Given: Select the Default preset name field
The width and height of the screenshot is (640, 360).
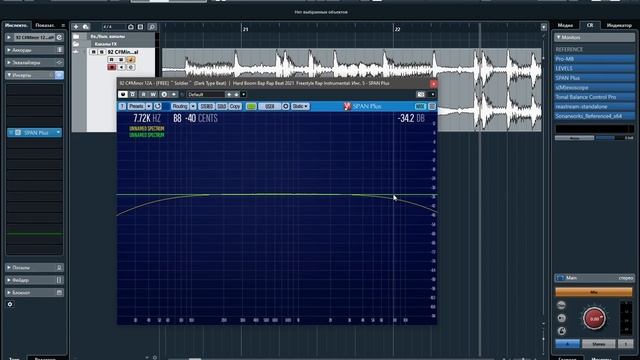Looking at the screenshot, I should (x=206, y=94).
